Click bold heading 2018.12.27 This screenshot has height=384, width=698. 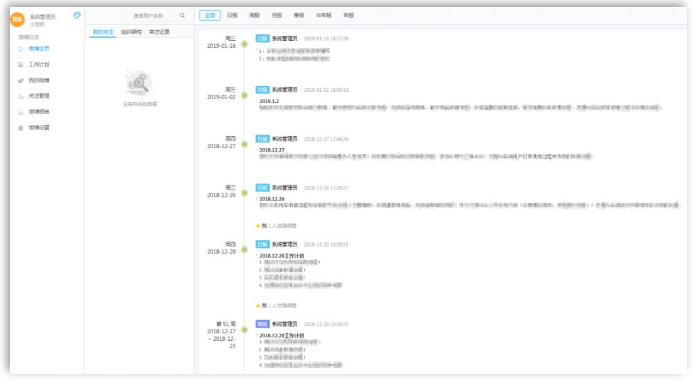point(272,150)
